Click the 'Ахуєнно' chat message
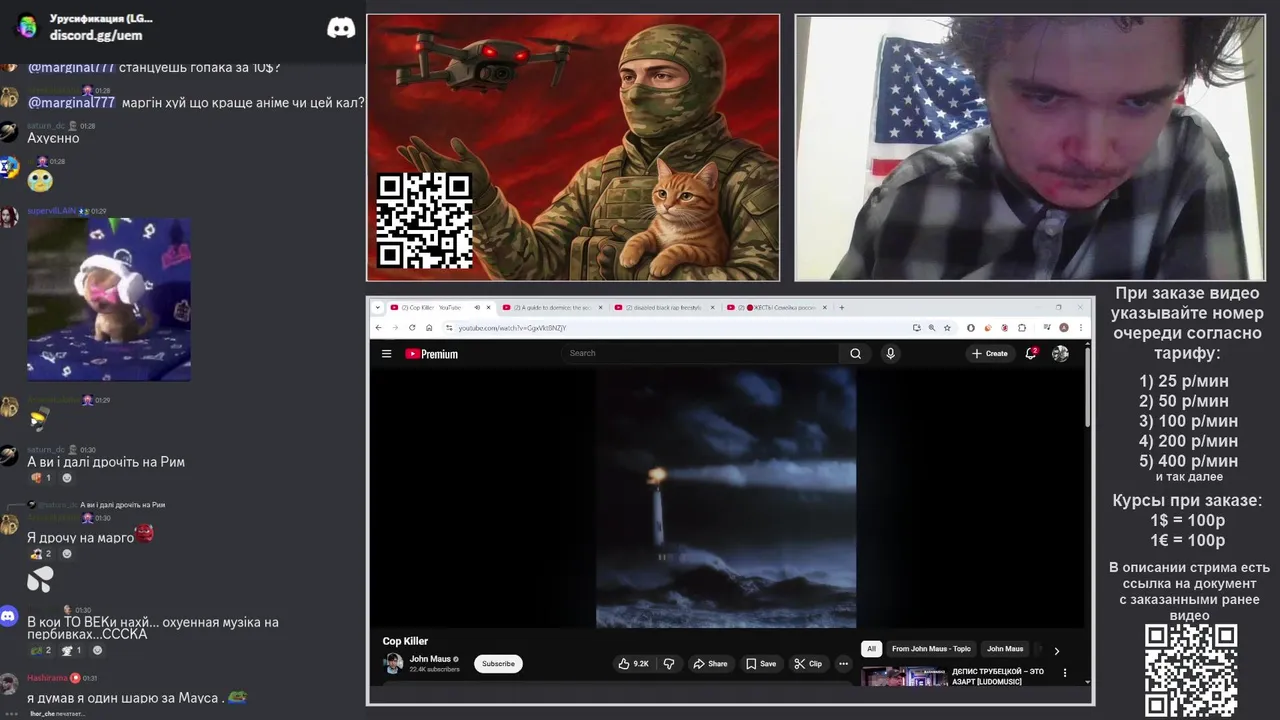 (53, 138)
